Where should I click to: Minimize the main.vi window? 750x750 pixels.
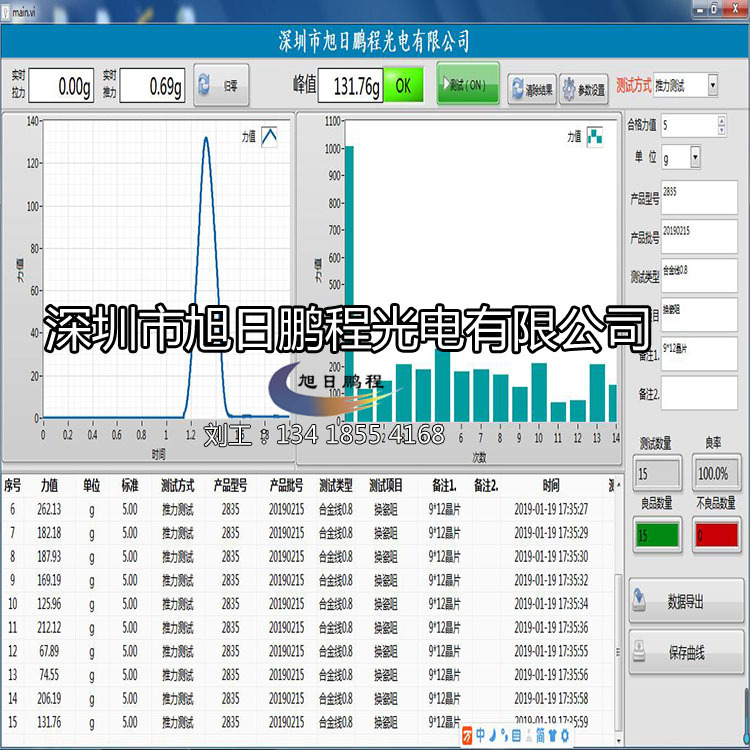tap(700, 9)
